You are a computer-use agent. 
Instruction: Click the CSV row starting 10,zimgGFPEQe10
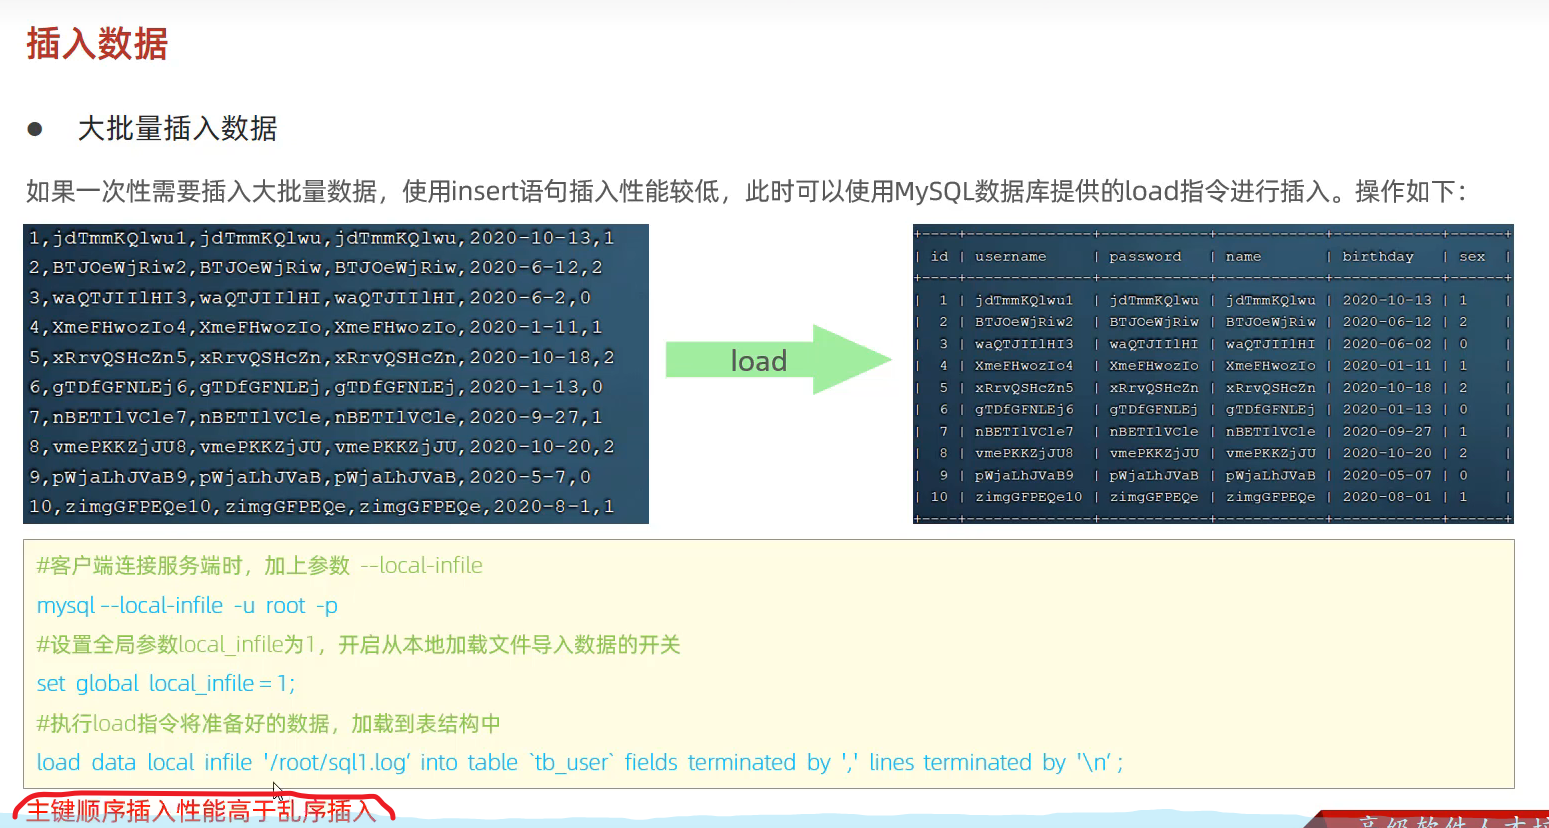(x=321, y=506)
